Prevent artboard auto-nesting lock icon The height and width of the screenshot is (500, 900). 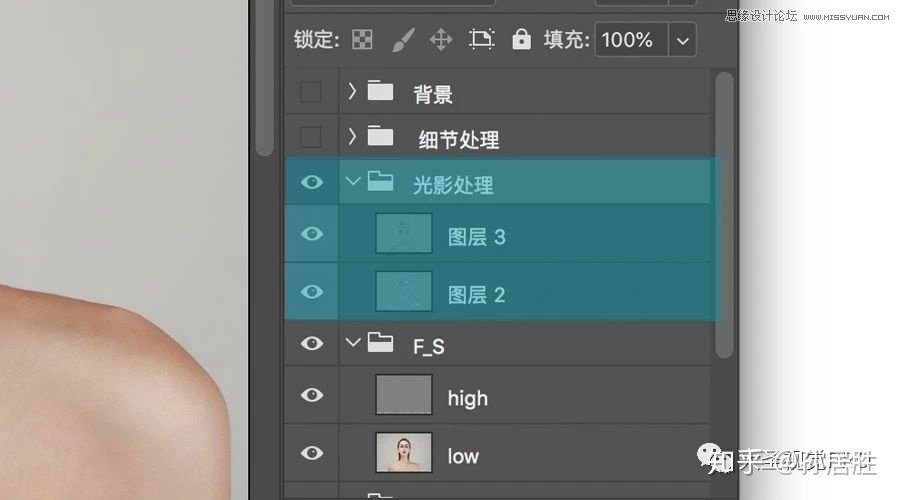481,39
